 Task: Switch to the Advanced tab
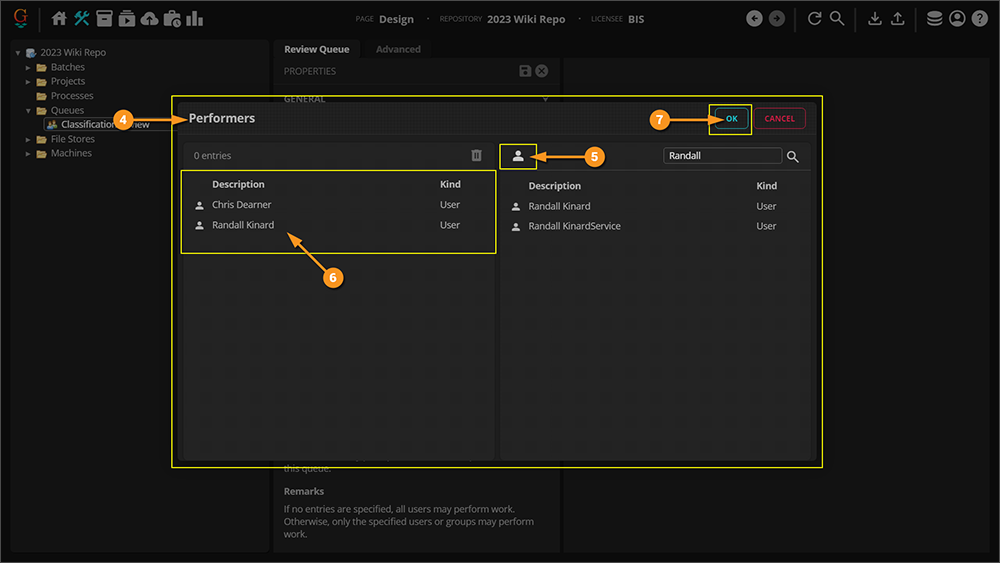[x=398, y=49]
